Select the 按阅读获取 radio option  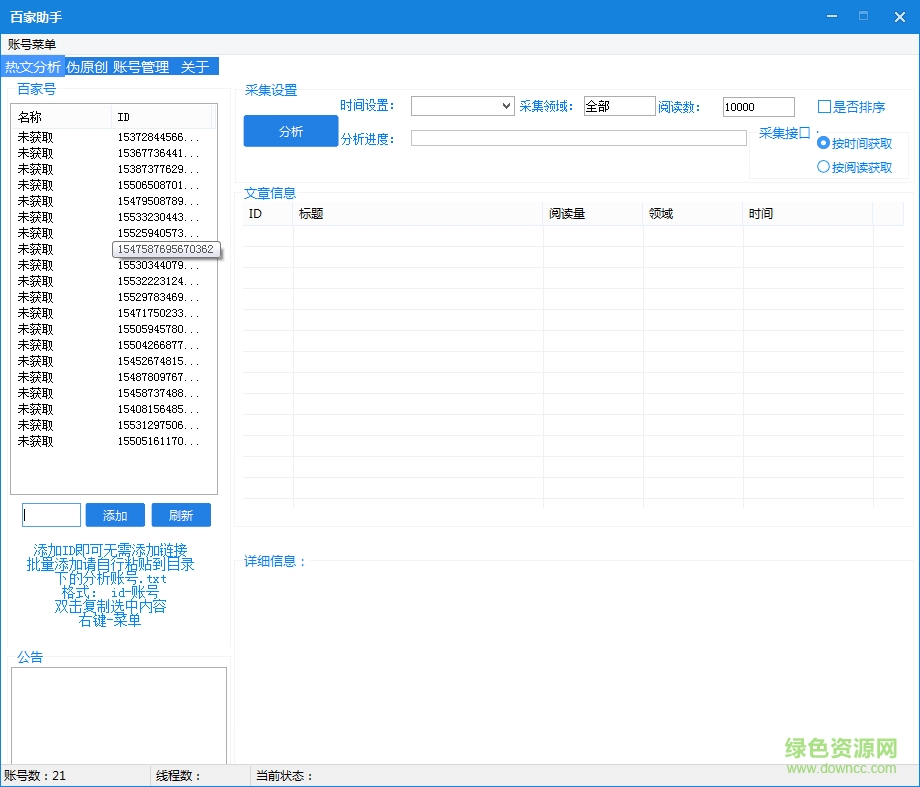point(824,167)
